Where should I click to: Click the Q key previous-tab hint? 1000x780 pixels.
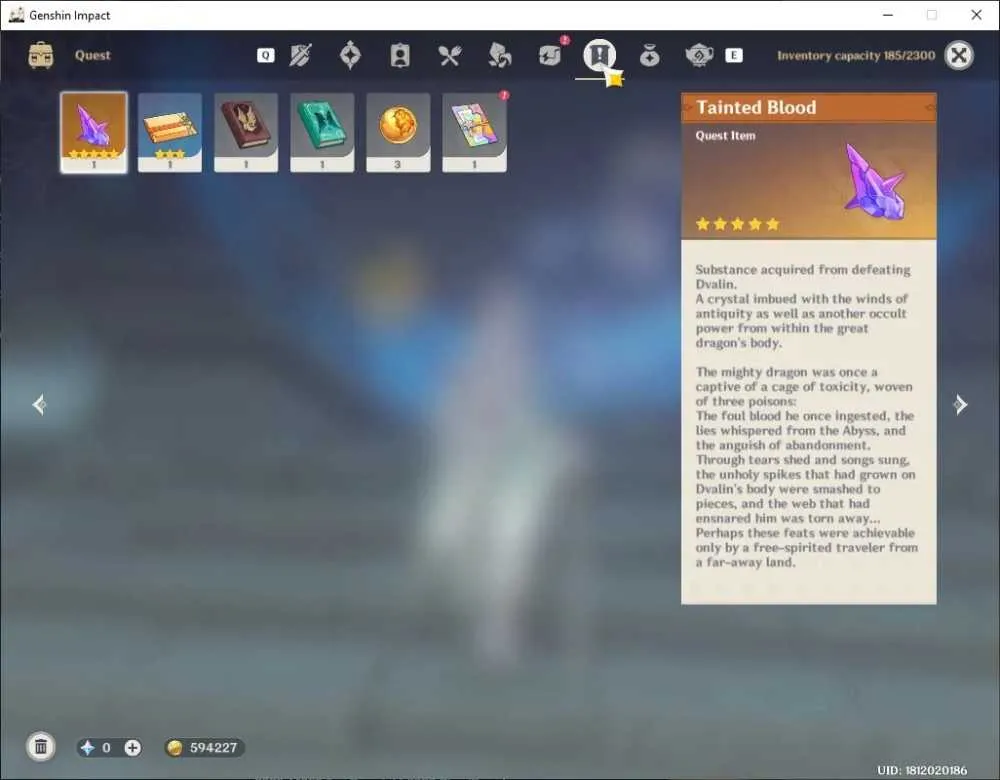click(265, 55)
